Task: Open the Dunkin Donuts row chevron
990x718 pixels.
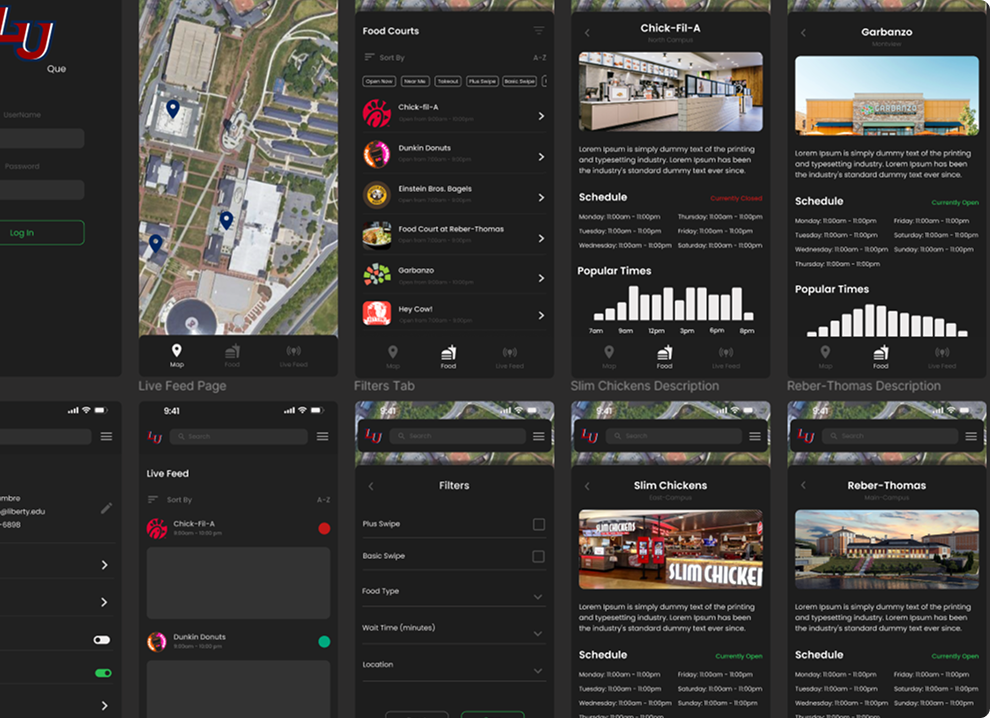Action: (541, 157)
